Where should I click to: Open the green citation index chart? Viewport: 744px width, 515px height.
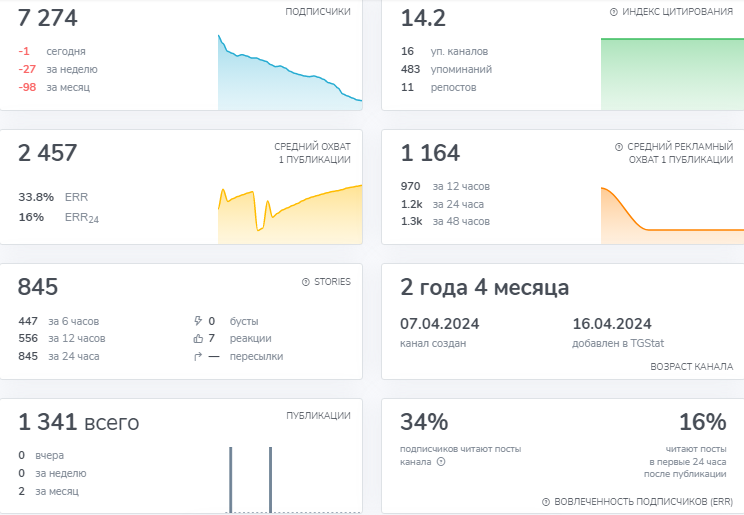point(672,74)
